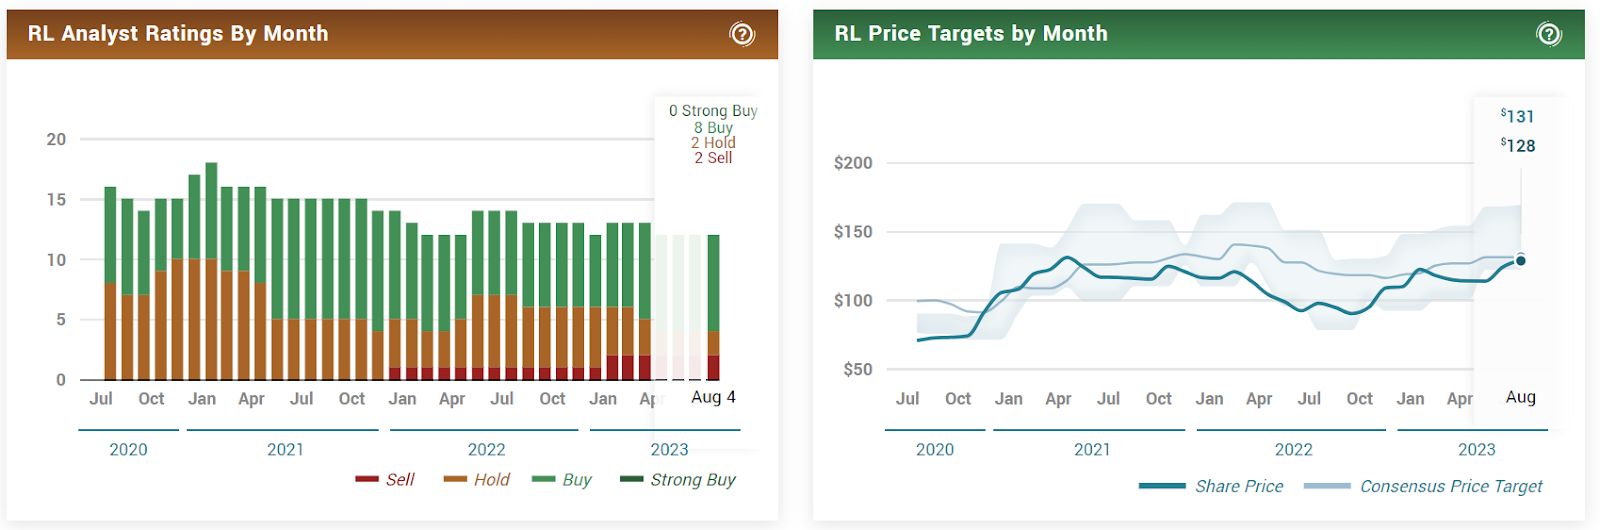Click the Aug label on price chart axis
Viewport: 1600px width, 530px height.
(1521, 397)
